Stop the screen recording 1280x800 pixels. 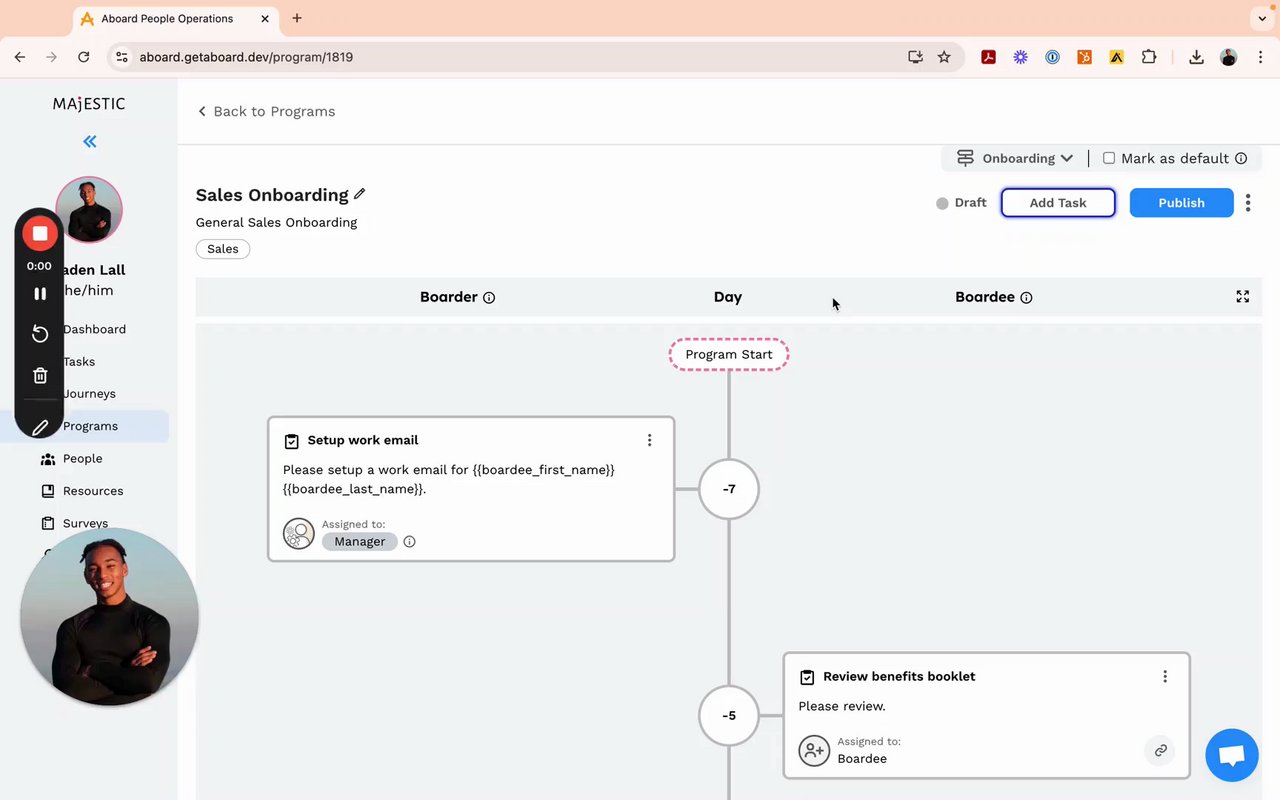40,234
